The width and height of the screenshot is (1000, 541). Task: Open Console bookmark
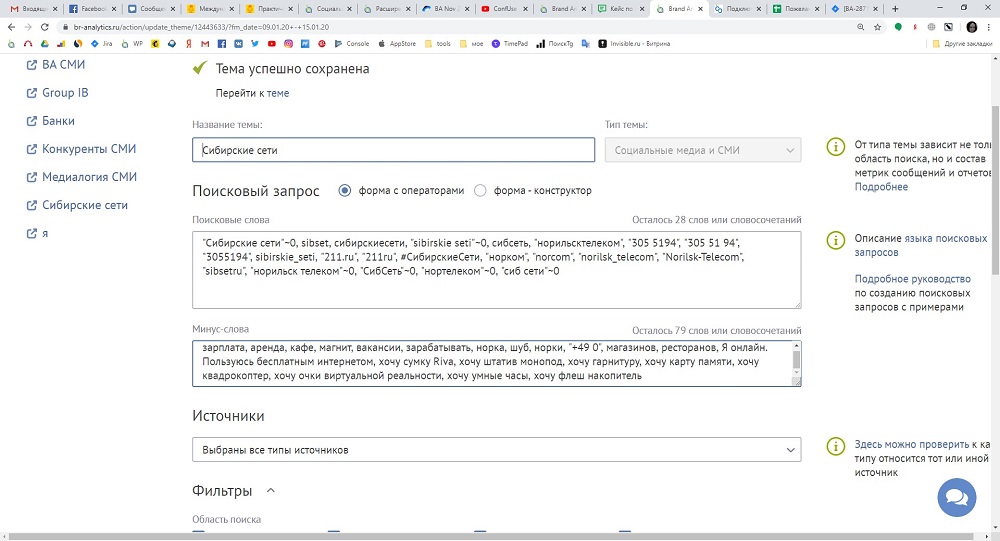(352, 44)
